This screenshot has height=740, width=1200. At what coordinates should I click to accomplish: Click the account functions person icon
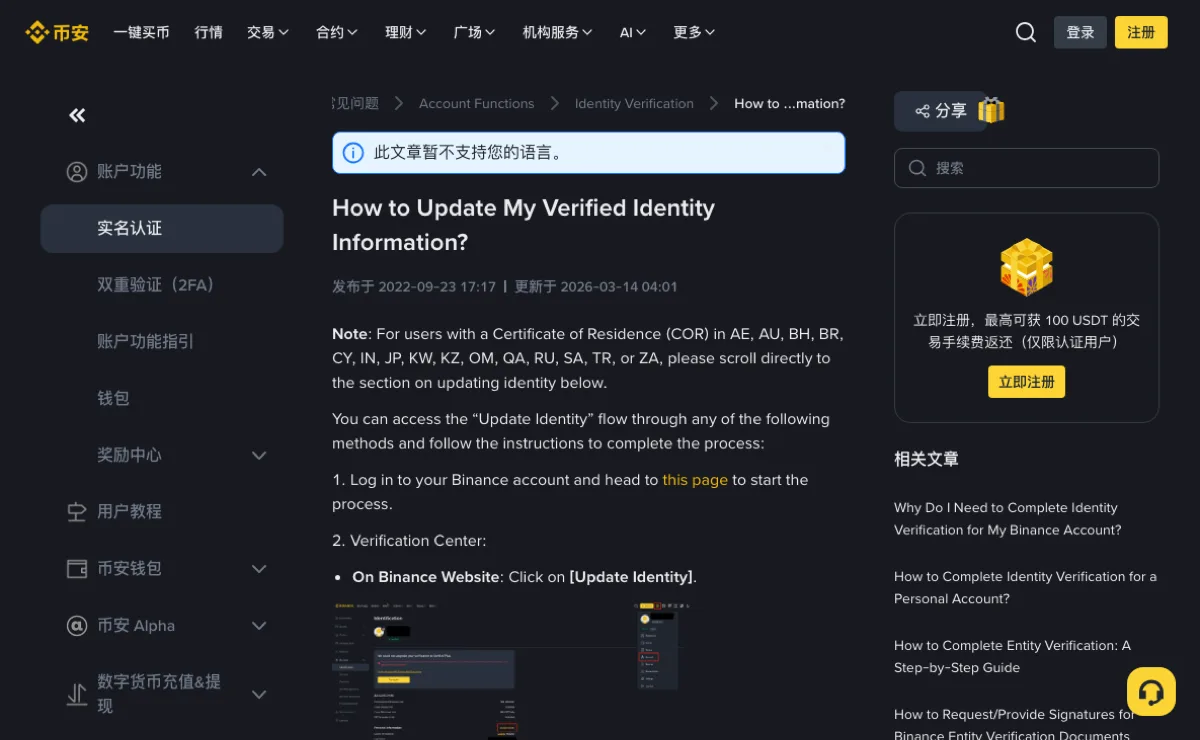click(77, 172)
